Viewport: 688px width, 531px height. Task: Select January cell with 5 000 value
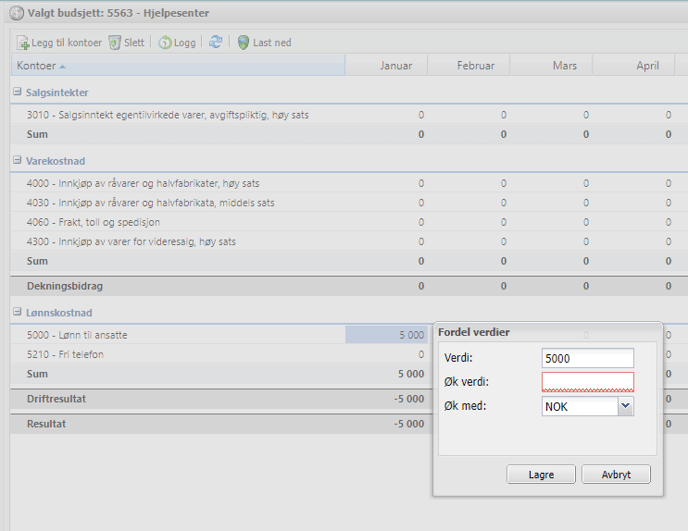388,335
